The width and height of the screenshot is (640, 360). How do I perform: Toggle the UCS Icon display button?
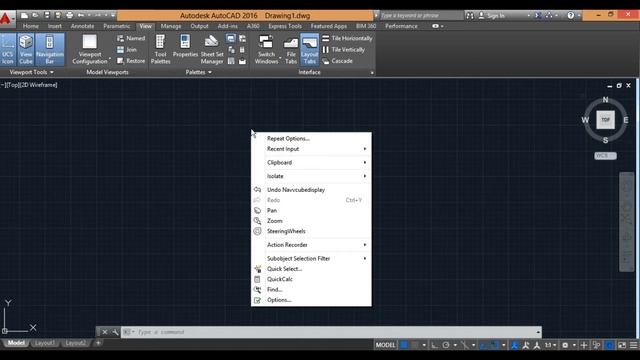click(x=7, y=49)
